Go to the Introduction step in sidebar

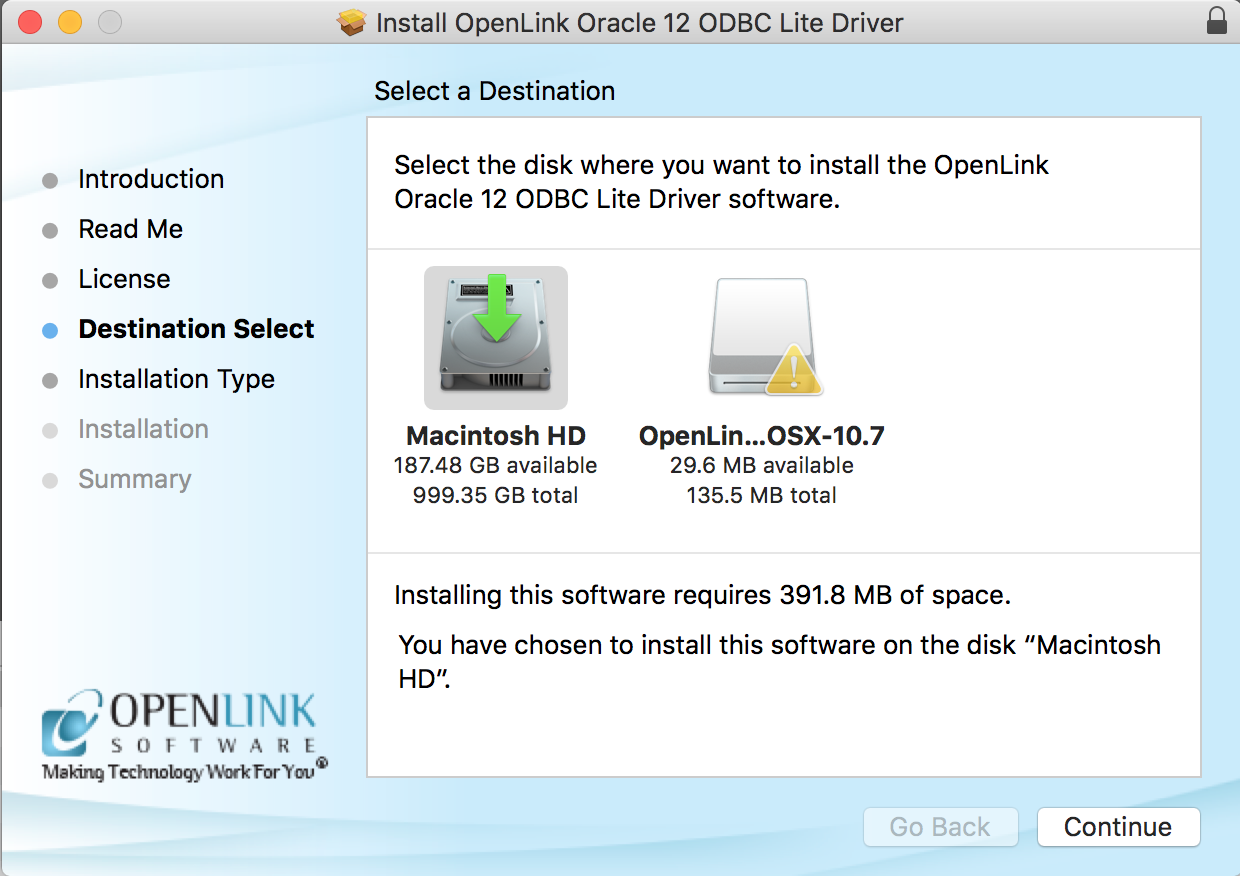point(151,179)
